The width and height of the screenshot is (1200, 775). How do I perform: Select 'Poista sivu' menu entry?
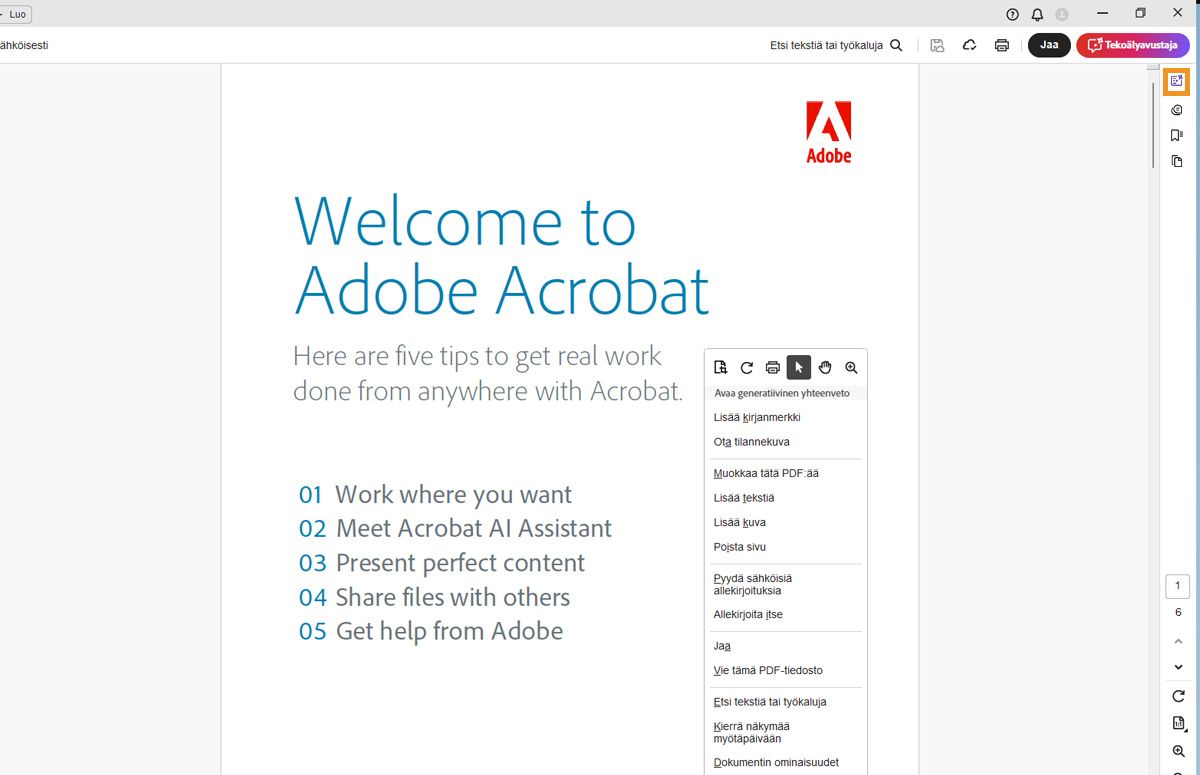pos(740,547)
